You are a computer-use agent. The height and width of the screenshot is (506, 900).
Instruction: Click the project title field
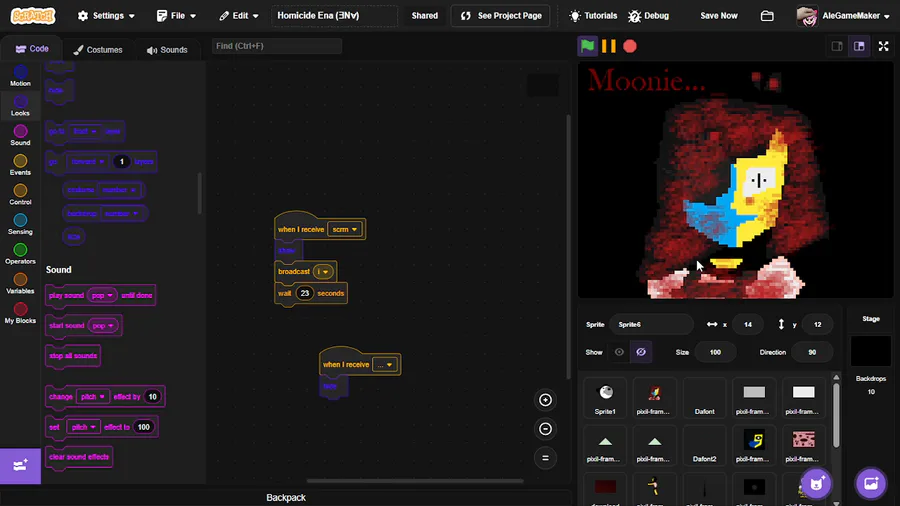(x=335, y=15)
